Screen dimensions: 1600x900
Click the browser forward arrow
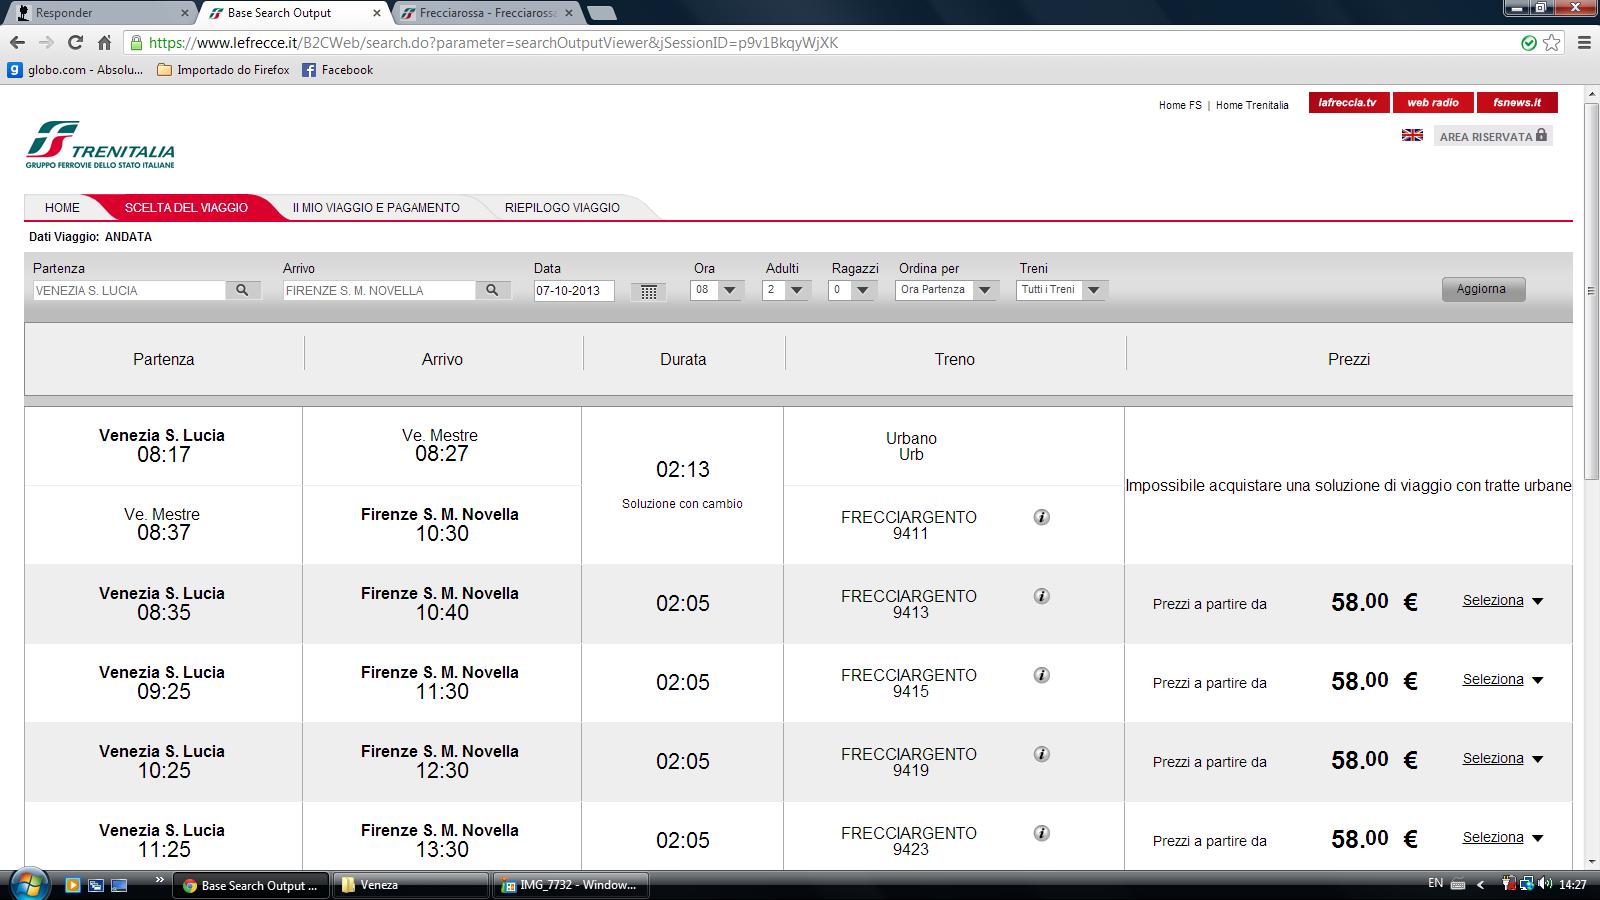(x=46, y=43)
